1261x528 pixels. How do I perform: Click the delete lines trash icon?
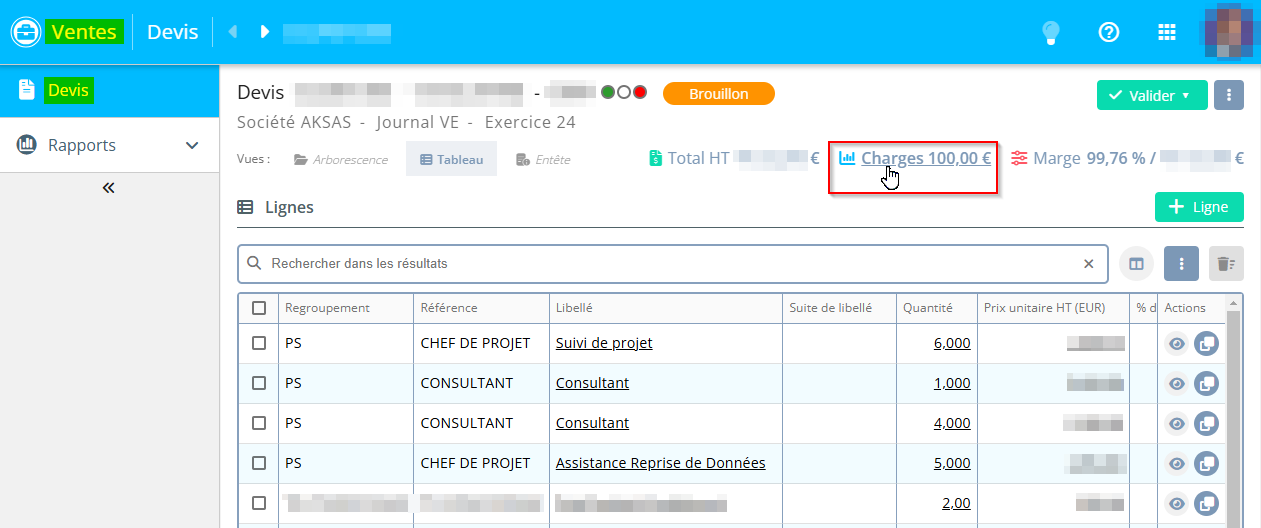tap(1224, 264)
